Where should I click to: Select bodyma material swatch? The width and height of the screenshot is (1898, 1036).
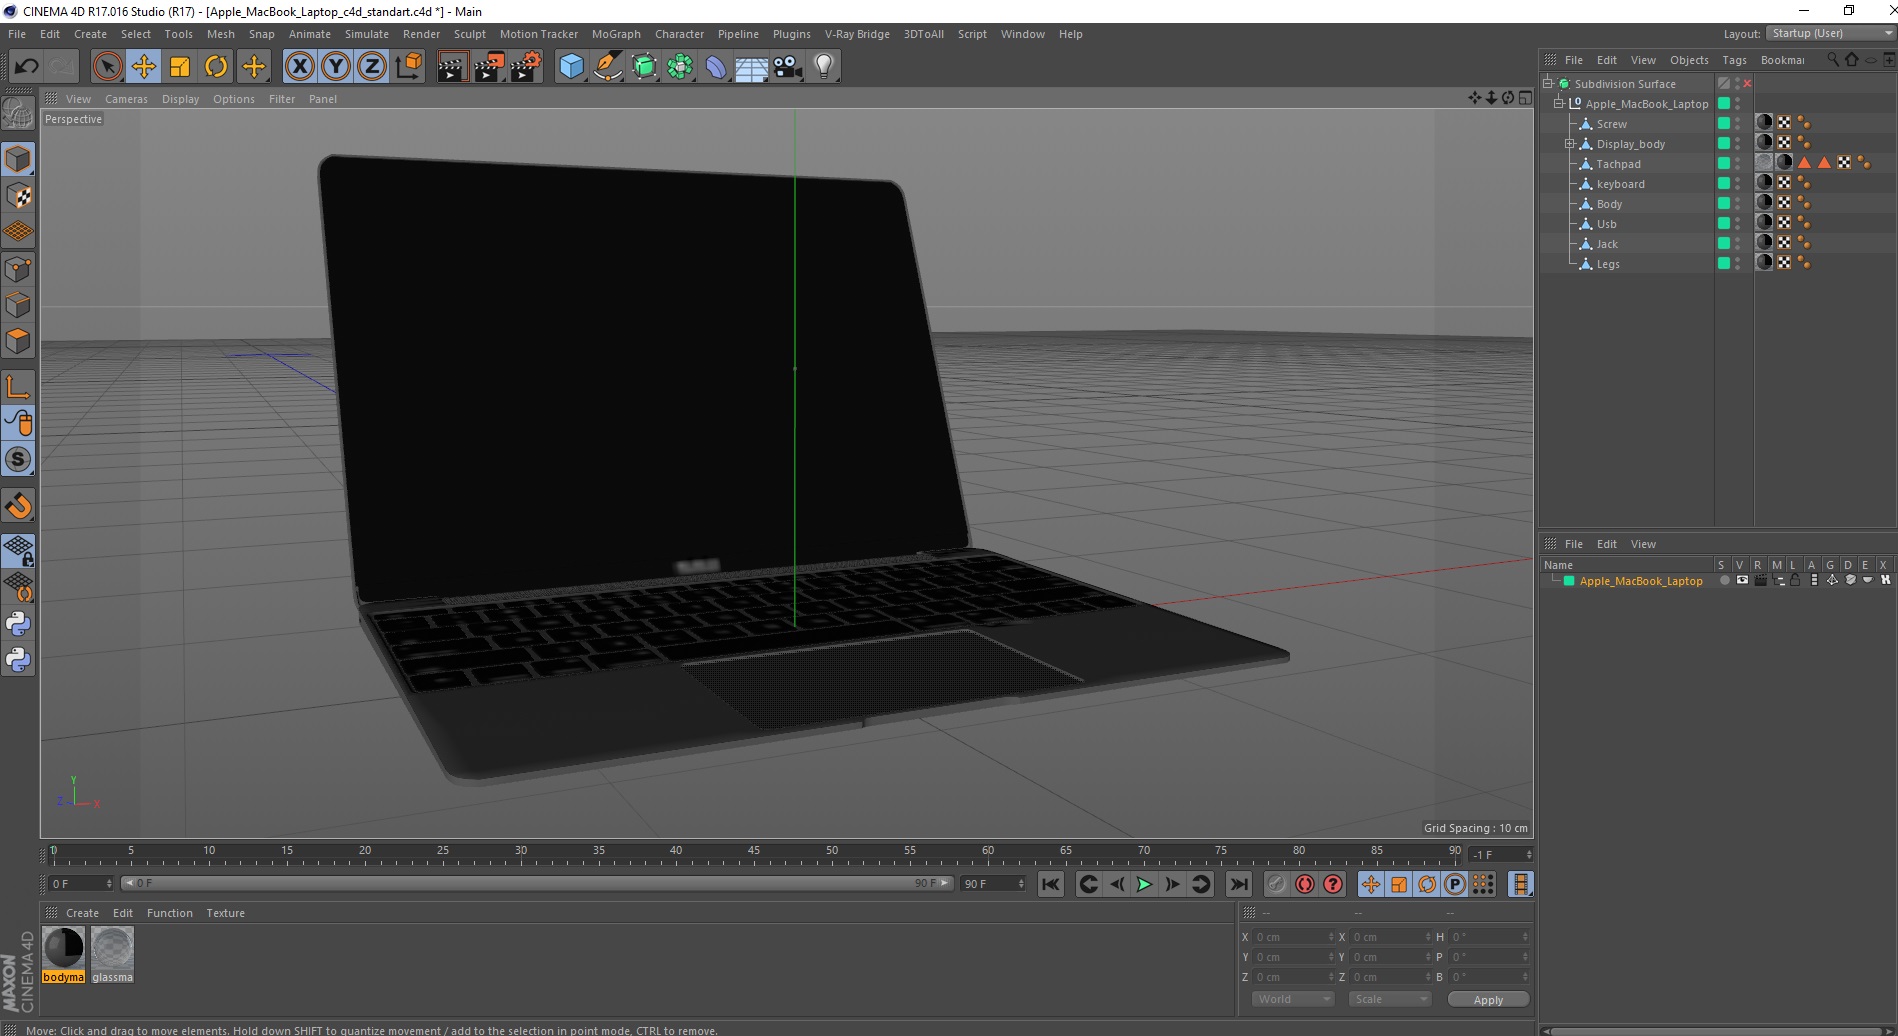[63, 954]
